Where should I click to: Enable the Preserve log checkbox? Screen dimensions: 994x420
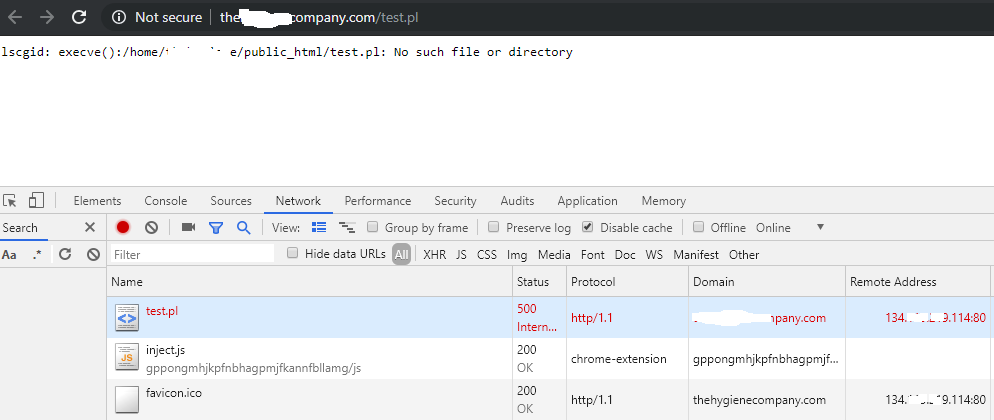tap(494, 228)
